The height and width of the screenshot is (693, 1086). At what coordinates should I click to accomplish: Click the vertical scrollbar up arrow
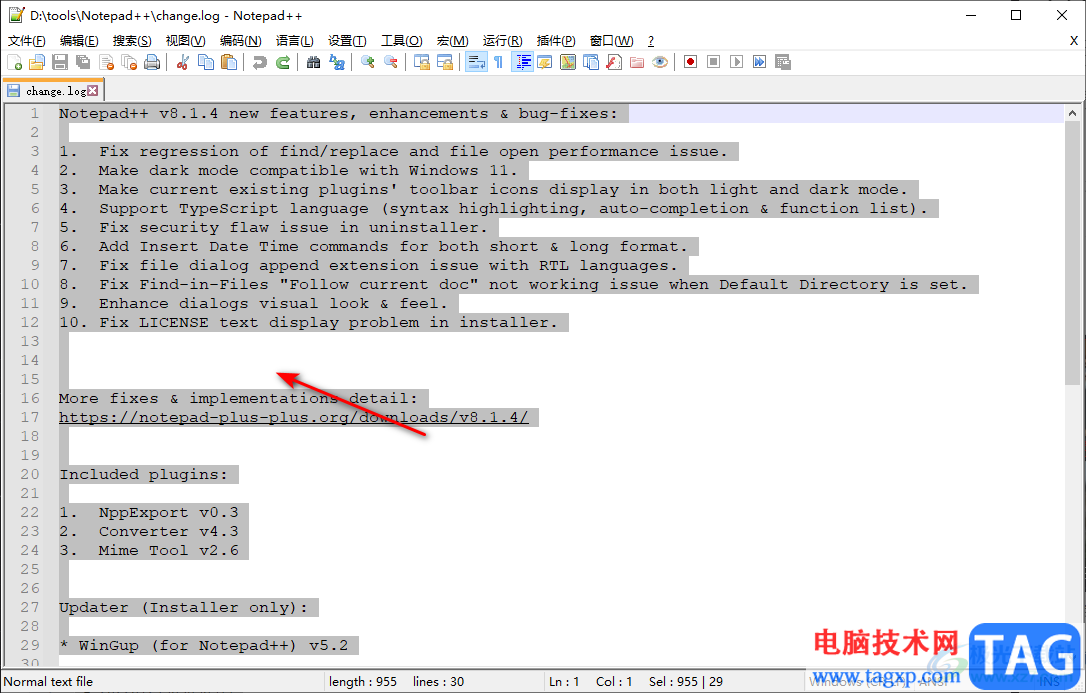pyautogui.click(x=1072, y=113)
